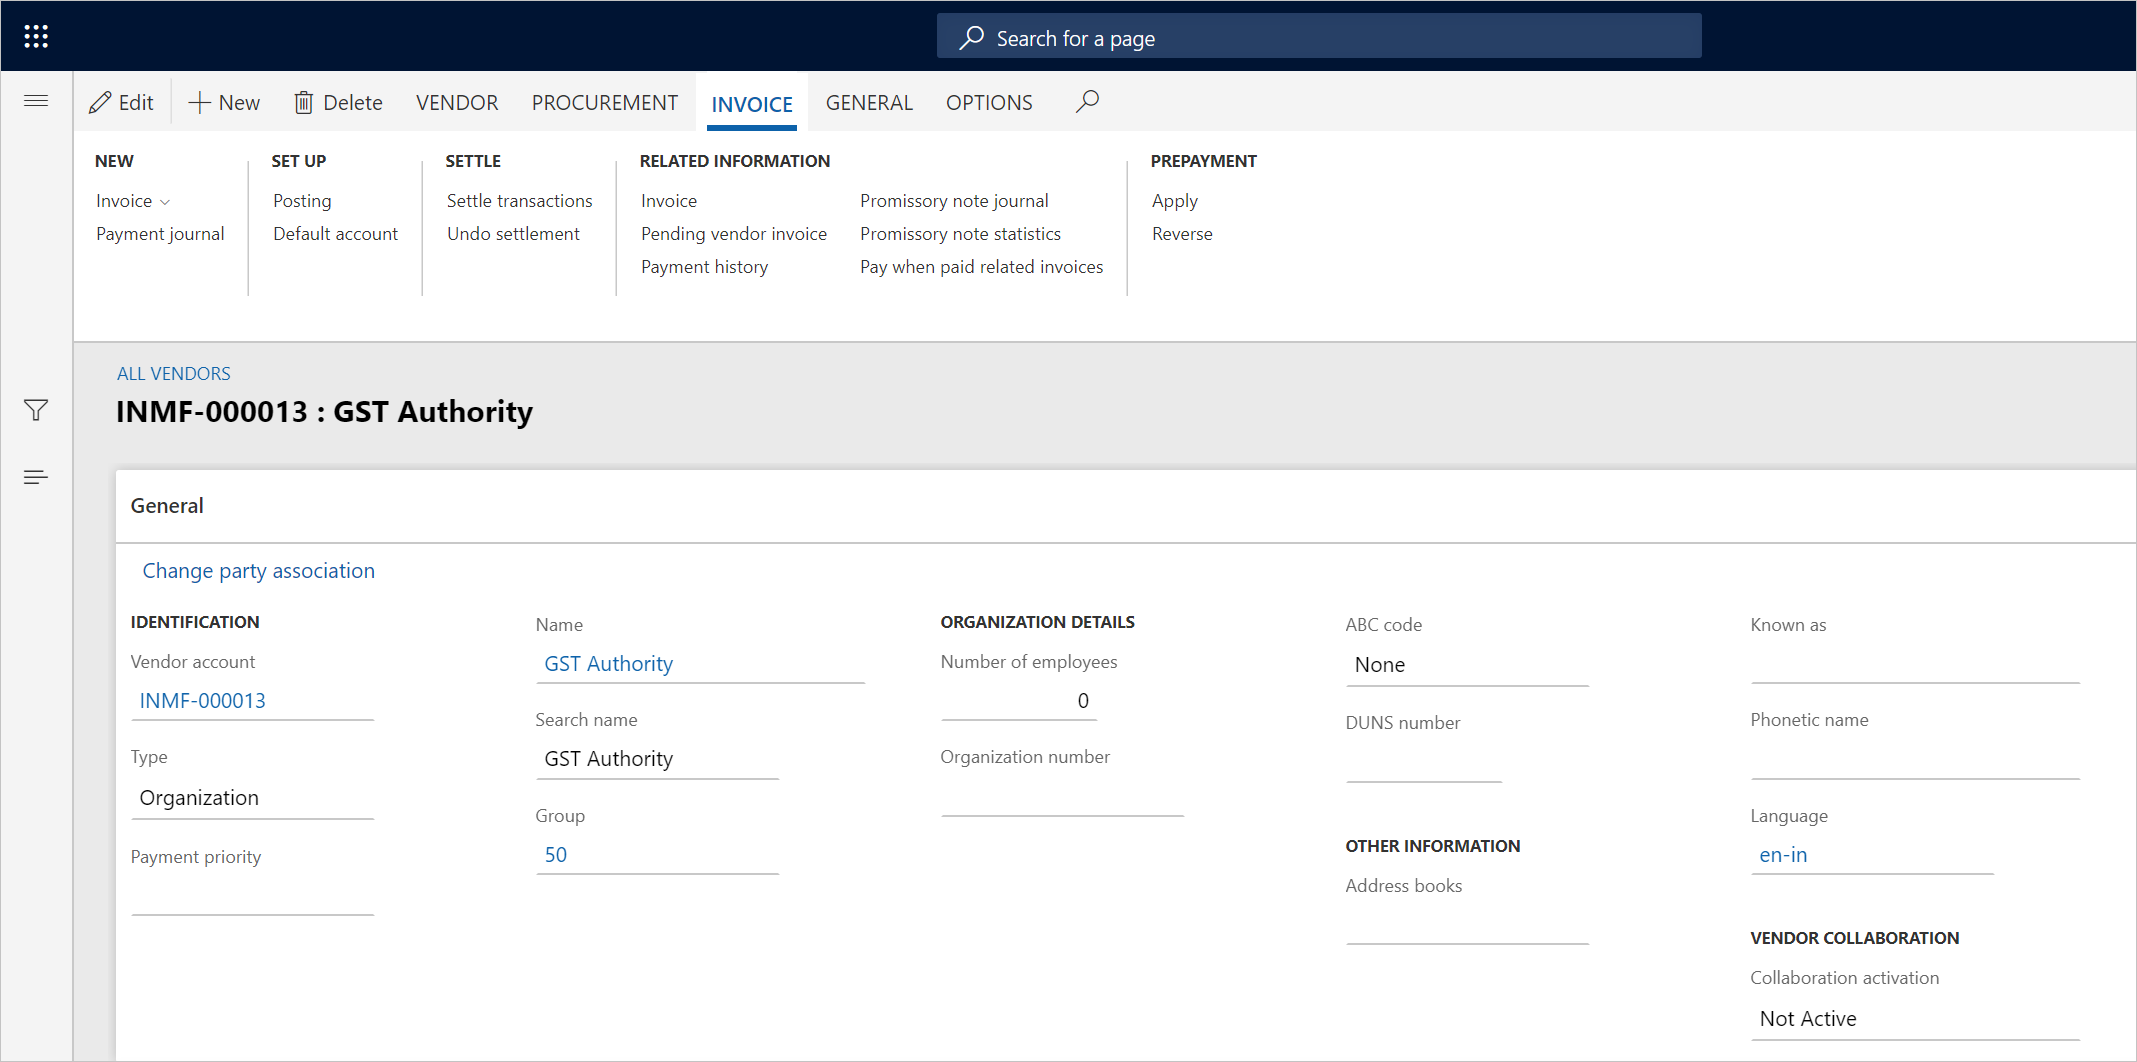This screenshot has width=2137, height=1062.
Task: Open the ABC code None dropdown
Action: click(x=1467, y=665)
